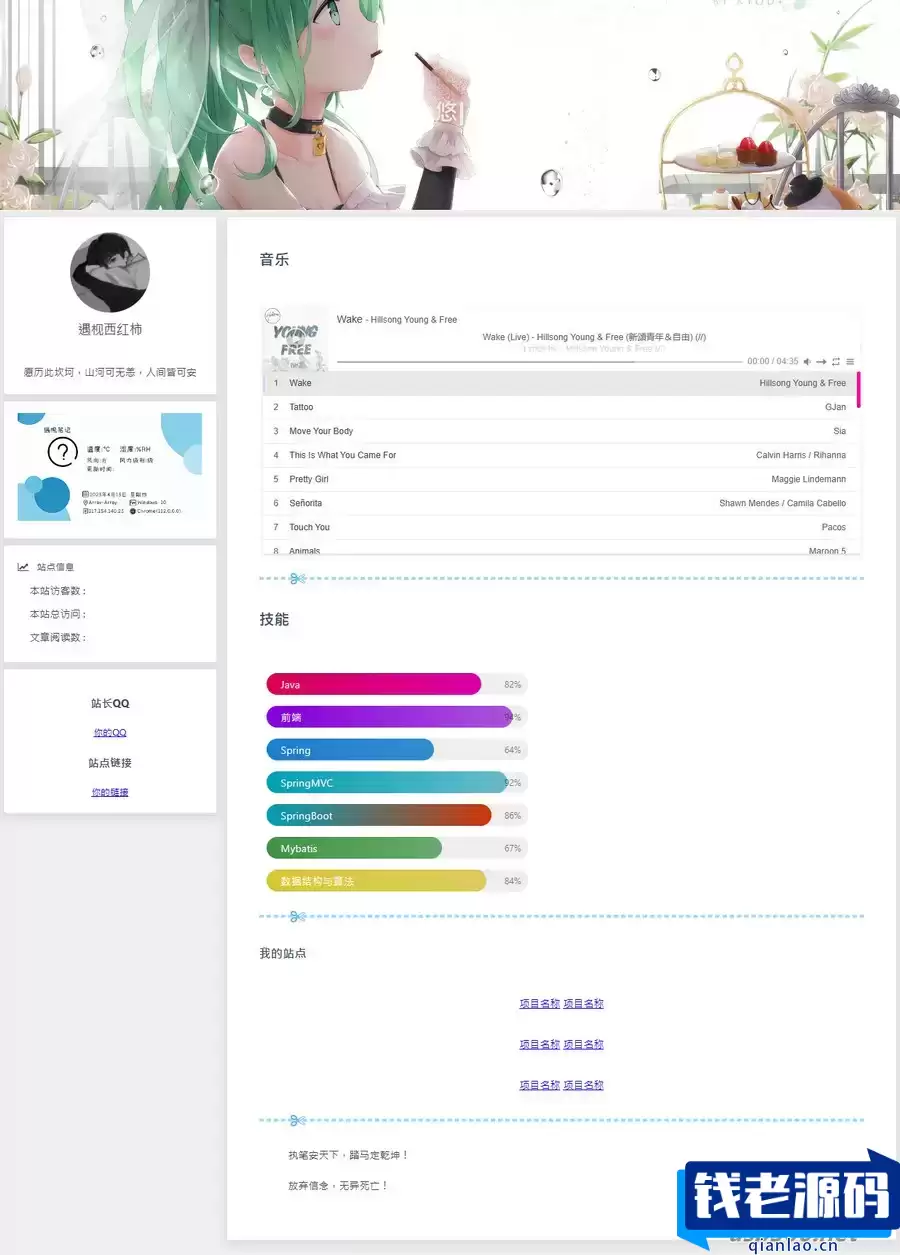Click the signature 歷历此坎坷，山河可无恙
This screenshot has height=1255, width=900.
click(x=110, y=372)
